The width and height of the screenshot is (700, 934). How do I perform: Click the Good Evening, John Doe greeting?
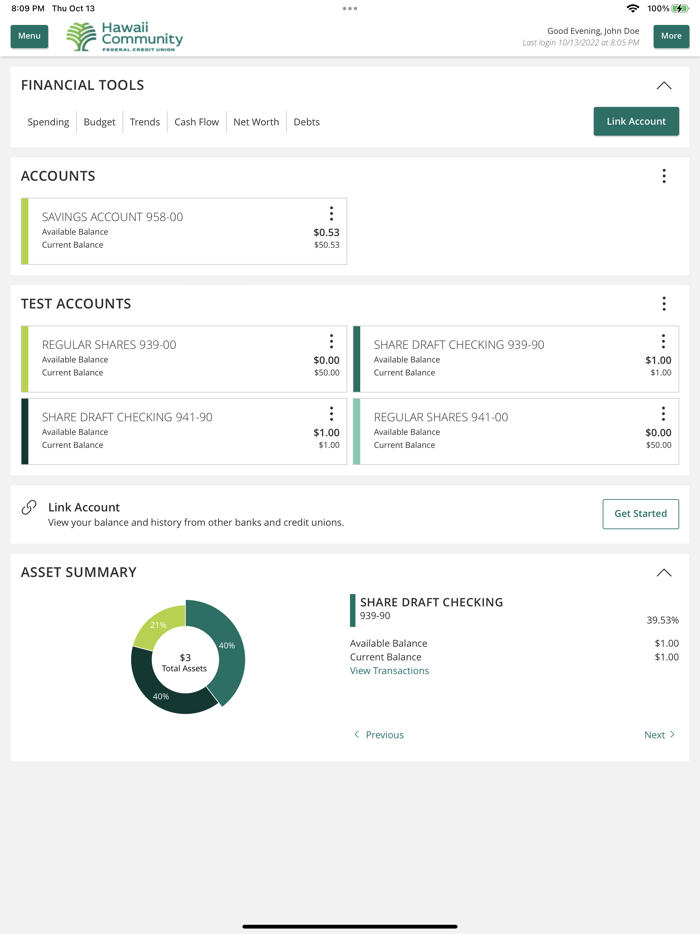(x=593, y=31)
